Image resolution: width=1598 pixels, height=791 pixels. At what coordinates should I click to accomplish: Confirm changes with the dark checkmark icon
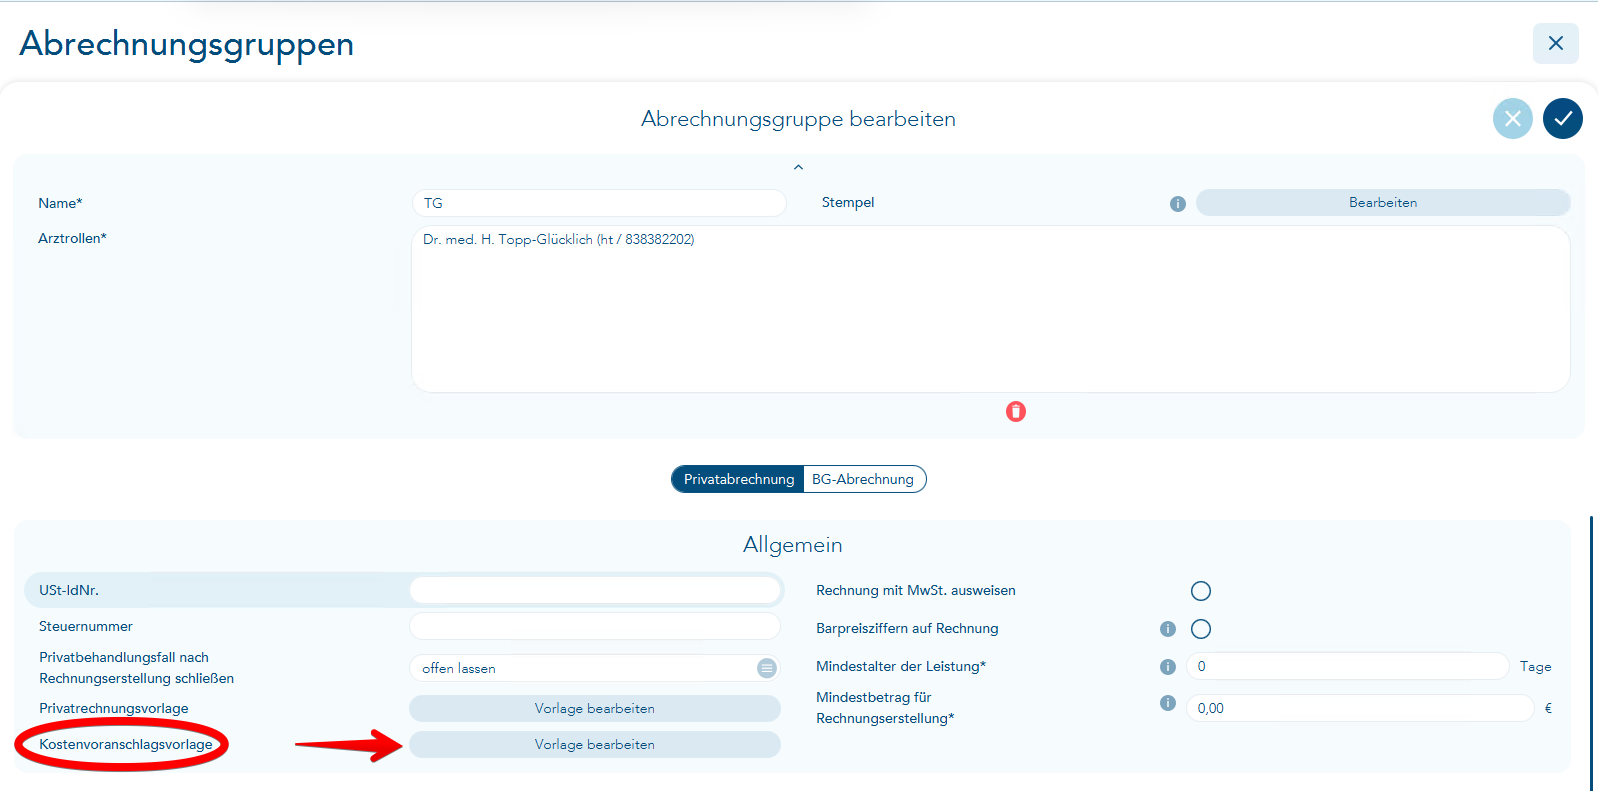click(1562, 119)
